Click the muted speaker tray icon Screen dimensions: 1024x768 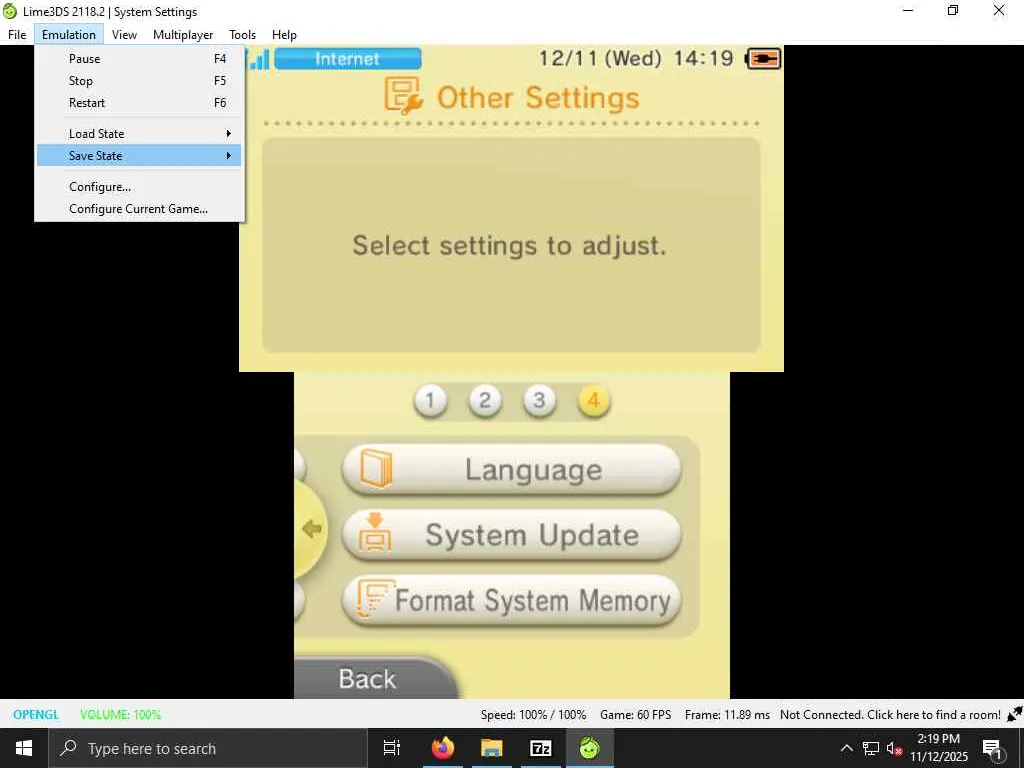pos(894,748)
